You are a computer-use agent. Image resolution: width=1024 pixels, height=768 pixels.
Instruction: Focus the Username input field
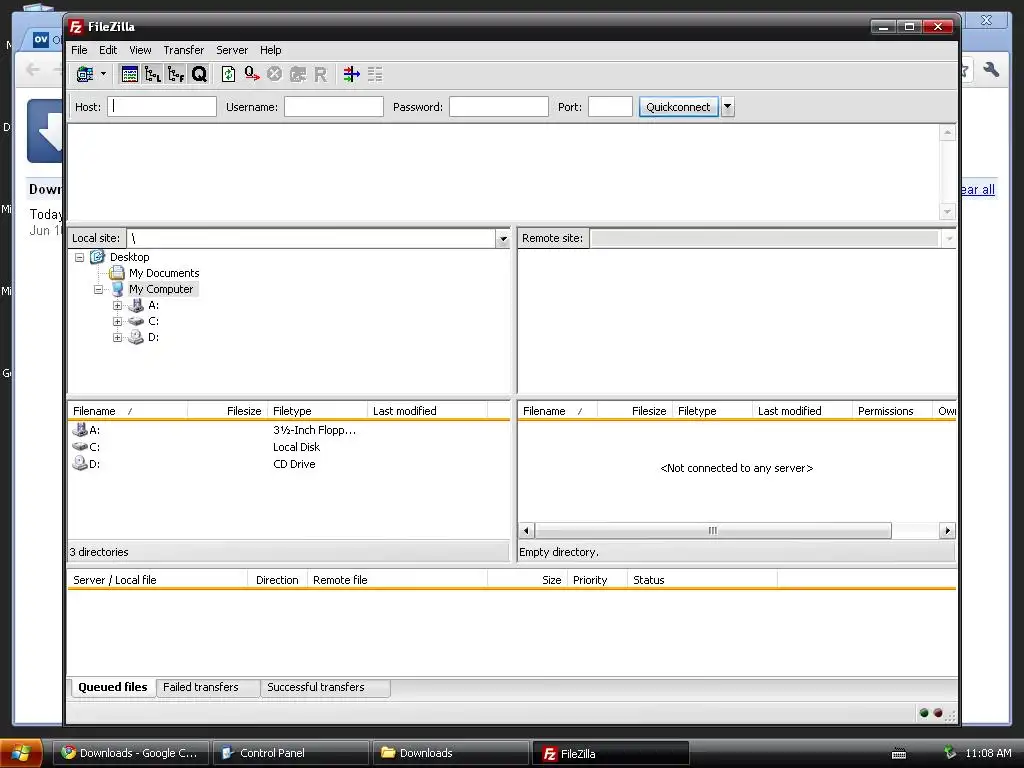pyautogui.click(x=334, y=106)
